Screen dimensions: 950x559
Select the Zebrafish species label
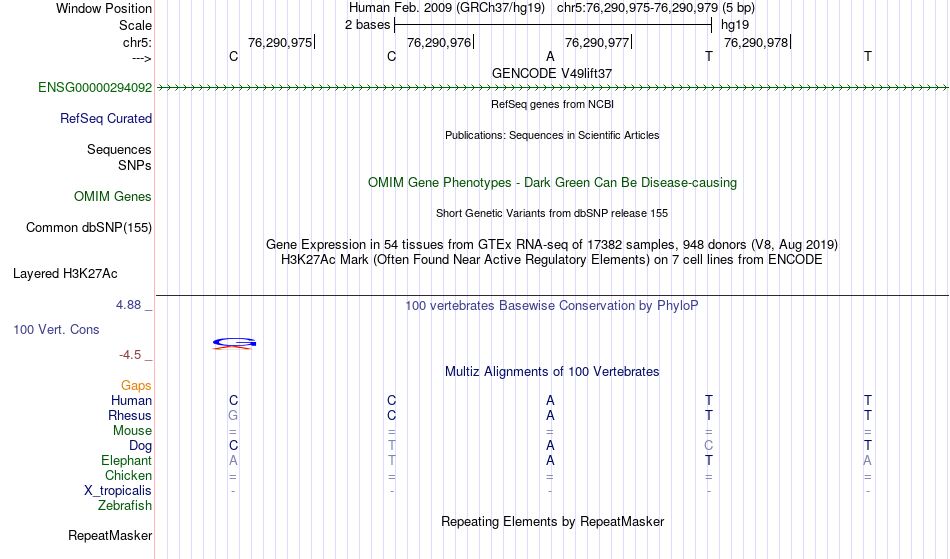(125, 506)
